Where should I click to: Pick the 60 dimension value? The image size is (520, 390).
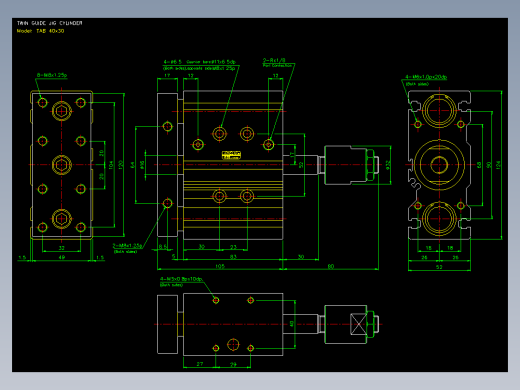pyautogui.click(x=331, y=266)
